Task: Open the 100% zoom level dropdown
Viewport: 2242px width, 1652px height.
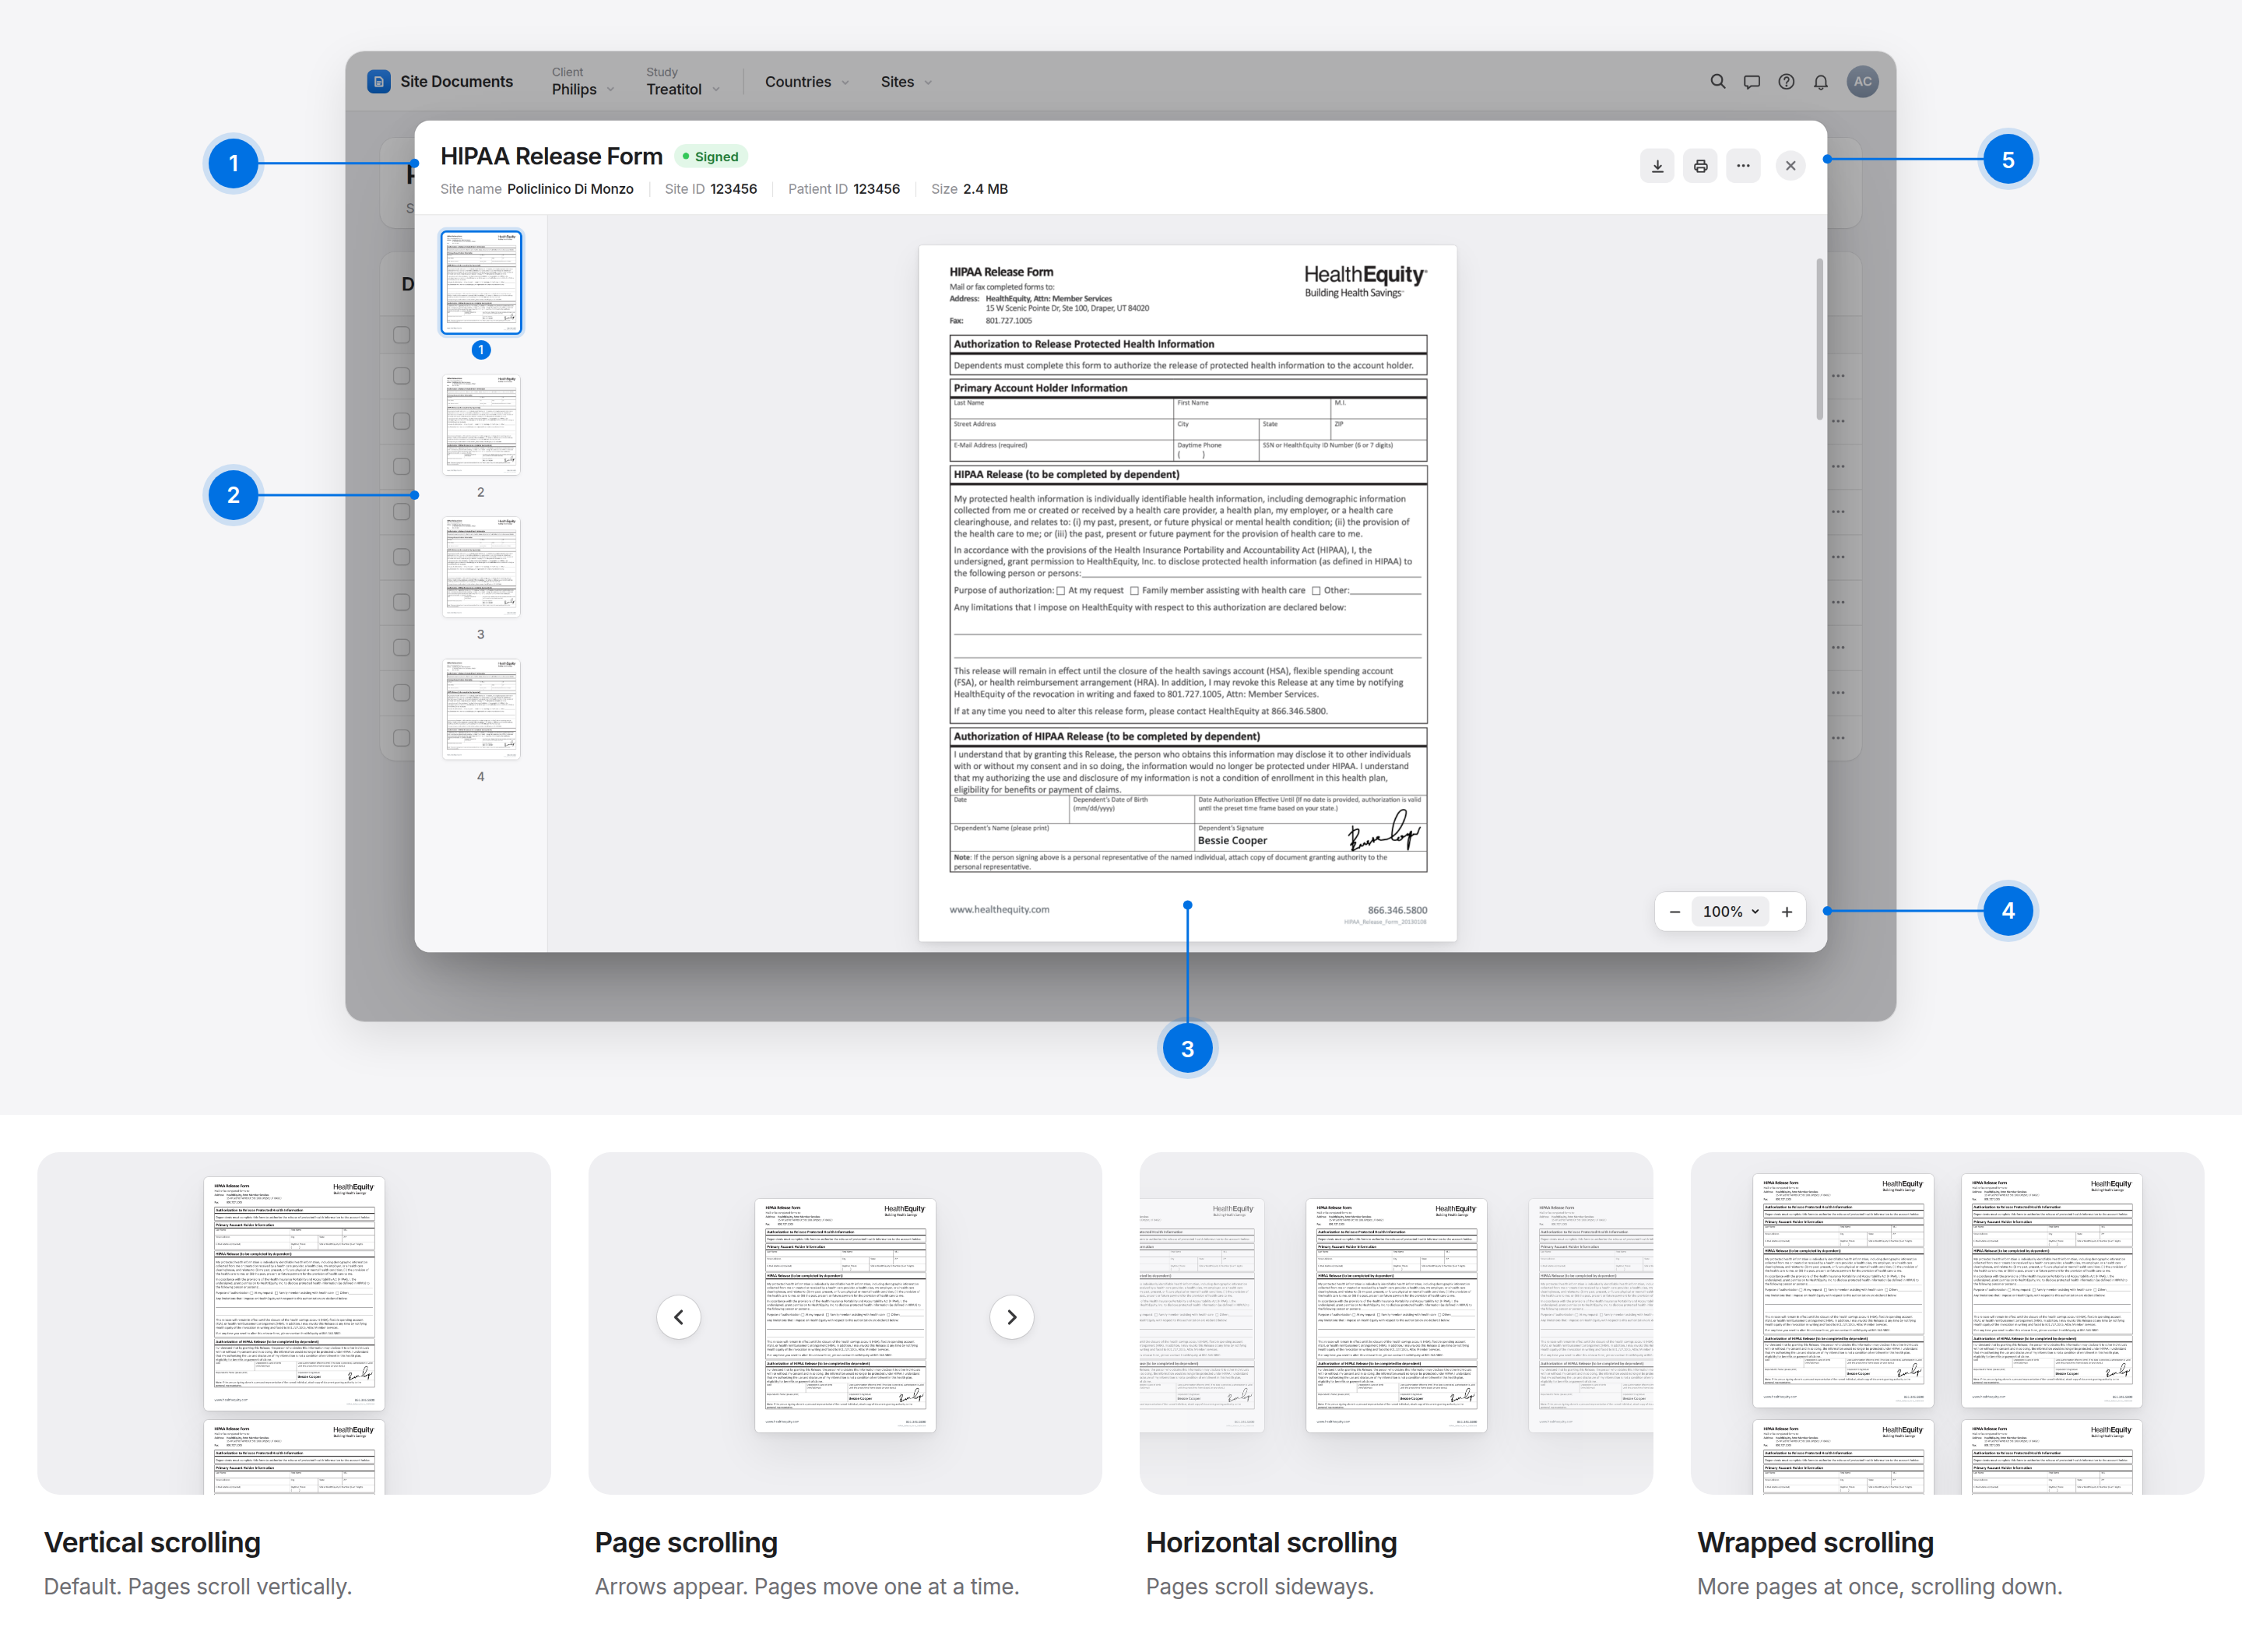Action: point(1730,912)
